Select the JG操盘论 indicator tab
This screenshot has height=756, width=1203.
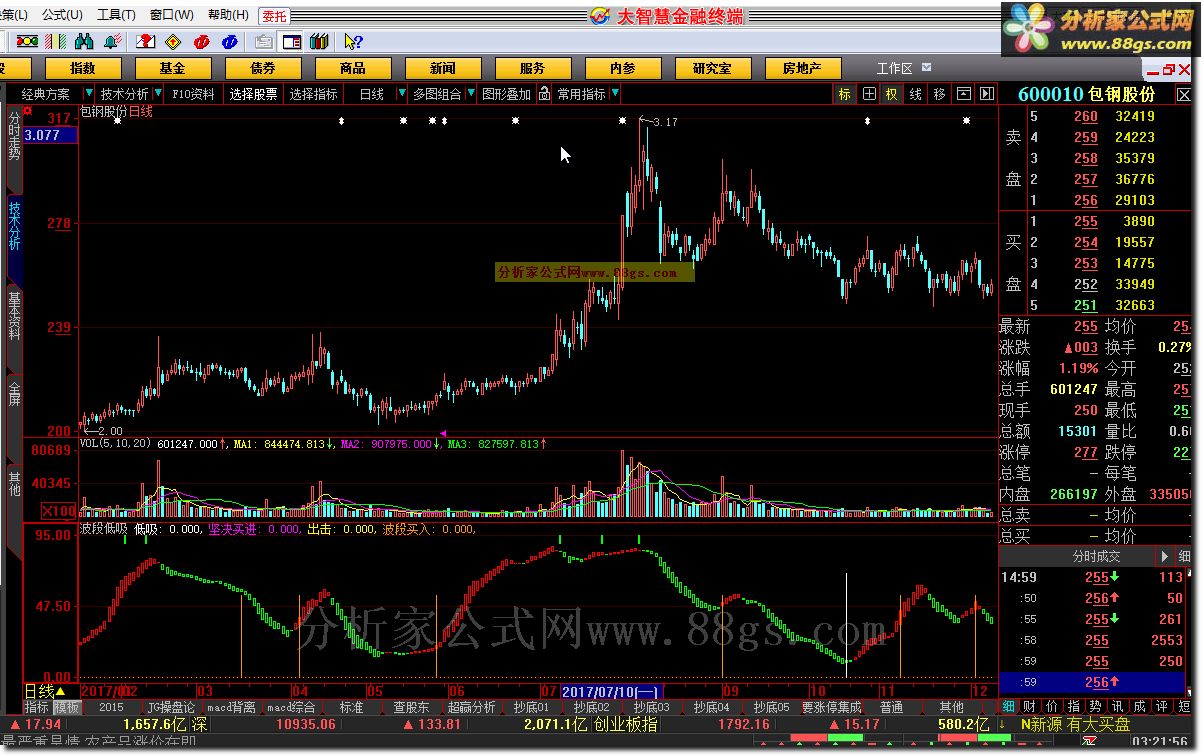coord(171,706)
